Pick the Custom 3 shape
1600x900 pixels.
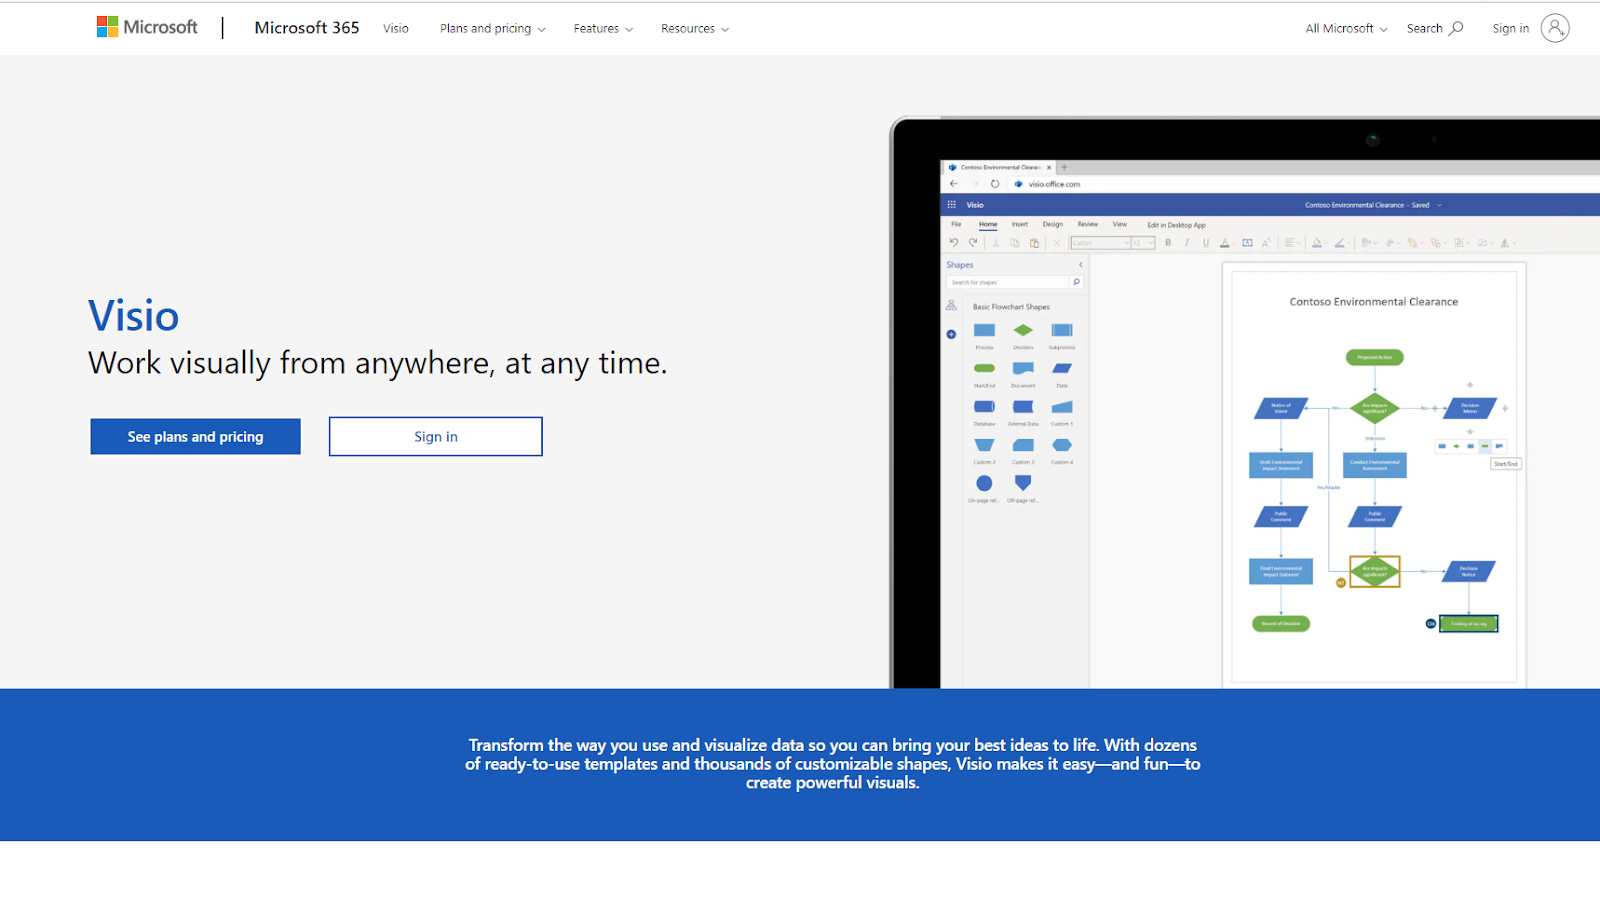click(x=1023, y=445)
